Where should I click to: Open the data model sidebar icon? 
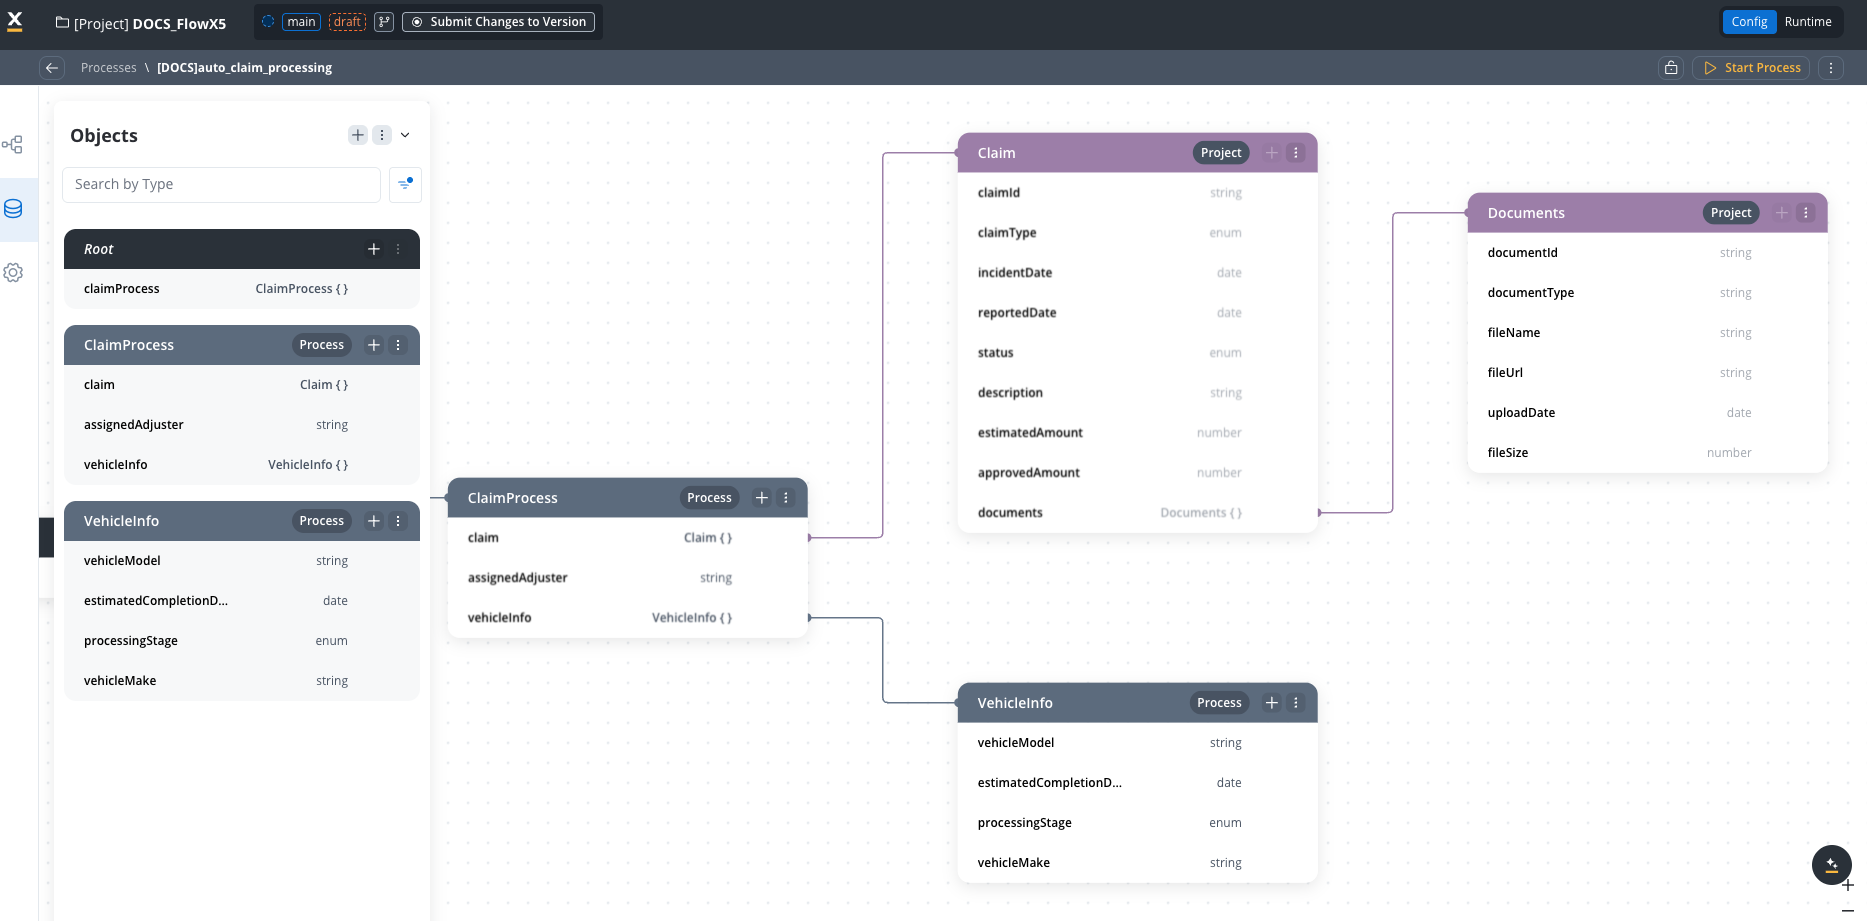(13, 209)
